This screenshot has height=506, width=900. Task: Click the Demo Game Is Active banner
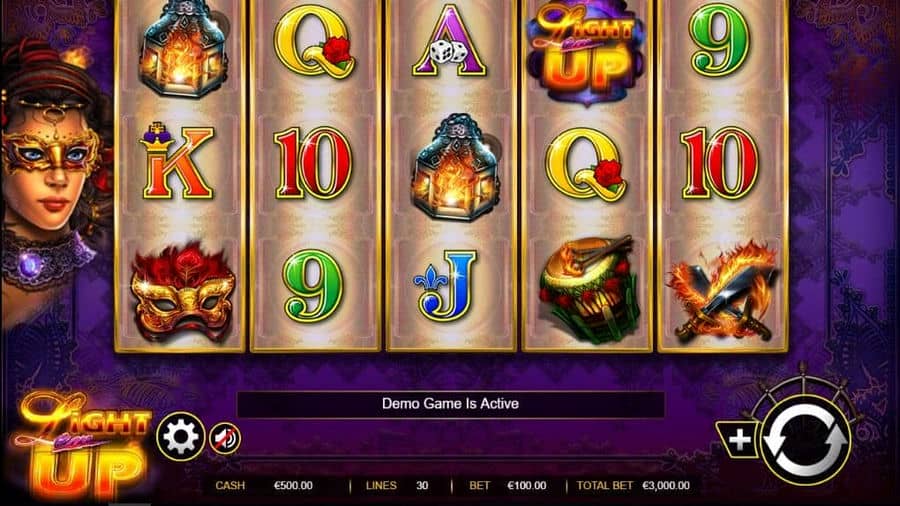[451, 404]
